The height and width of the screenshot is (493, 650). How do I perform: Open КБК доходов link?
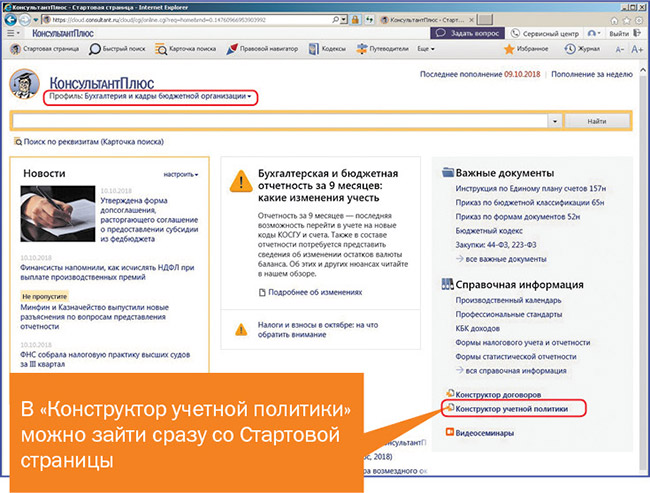tap(478, 328)
